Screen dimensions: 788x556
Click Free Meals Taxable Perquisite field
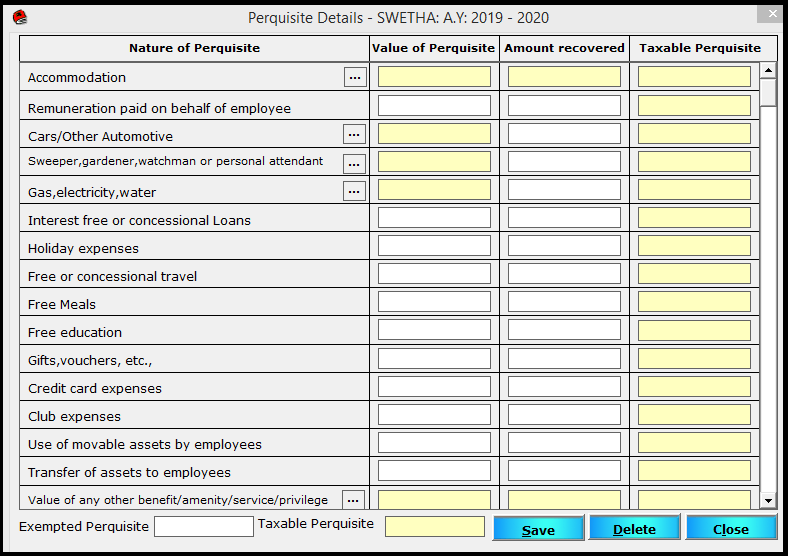click(694, 302)
